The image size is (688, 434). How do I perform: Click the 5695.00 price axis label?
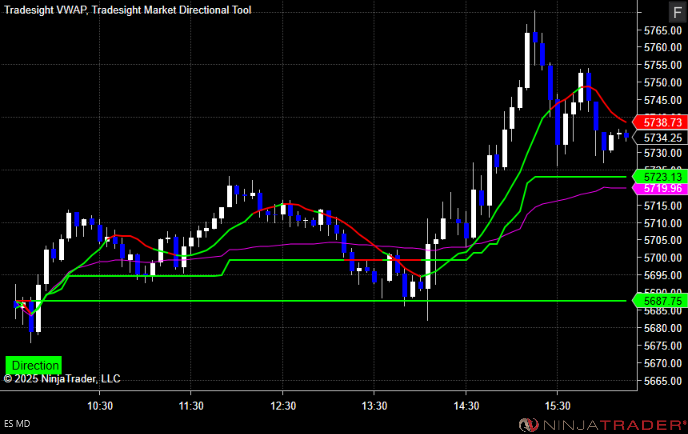tap(663, 275)
